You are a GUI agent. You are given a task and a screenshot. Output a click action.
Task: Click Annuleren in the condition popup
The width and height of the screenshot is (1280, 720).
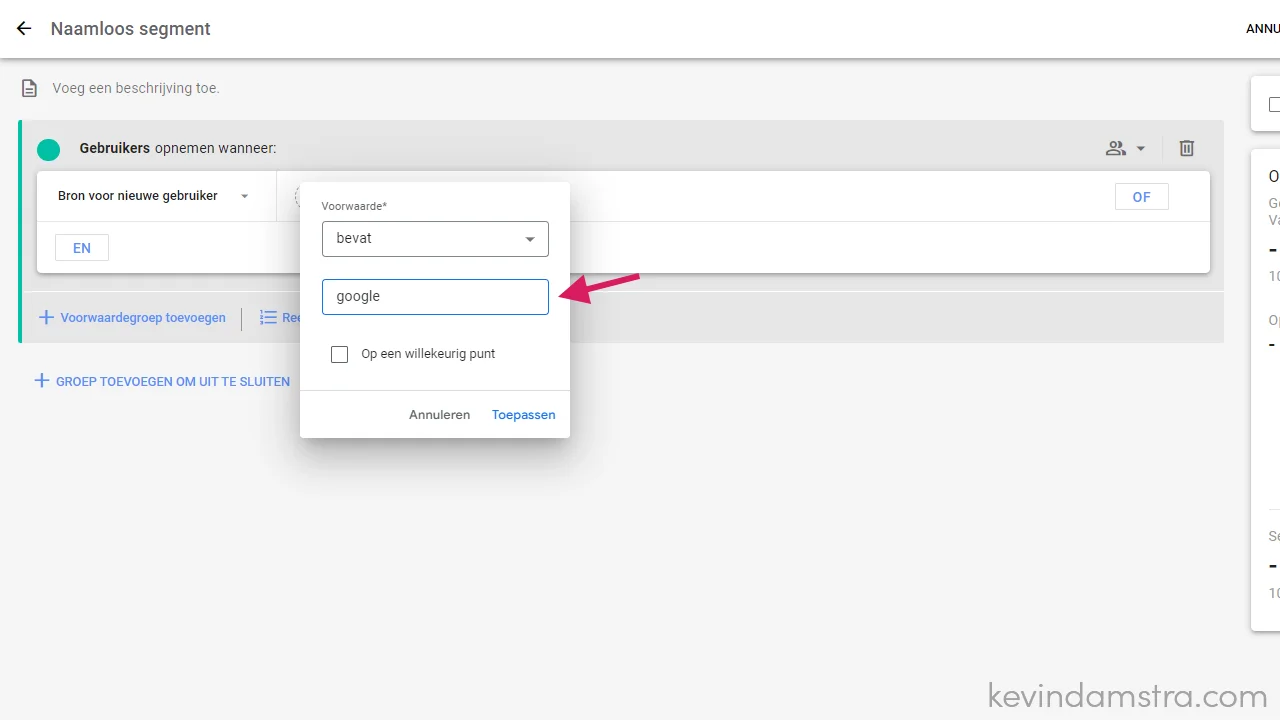(439, 415)
